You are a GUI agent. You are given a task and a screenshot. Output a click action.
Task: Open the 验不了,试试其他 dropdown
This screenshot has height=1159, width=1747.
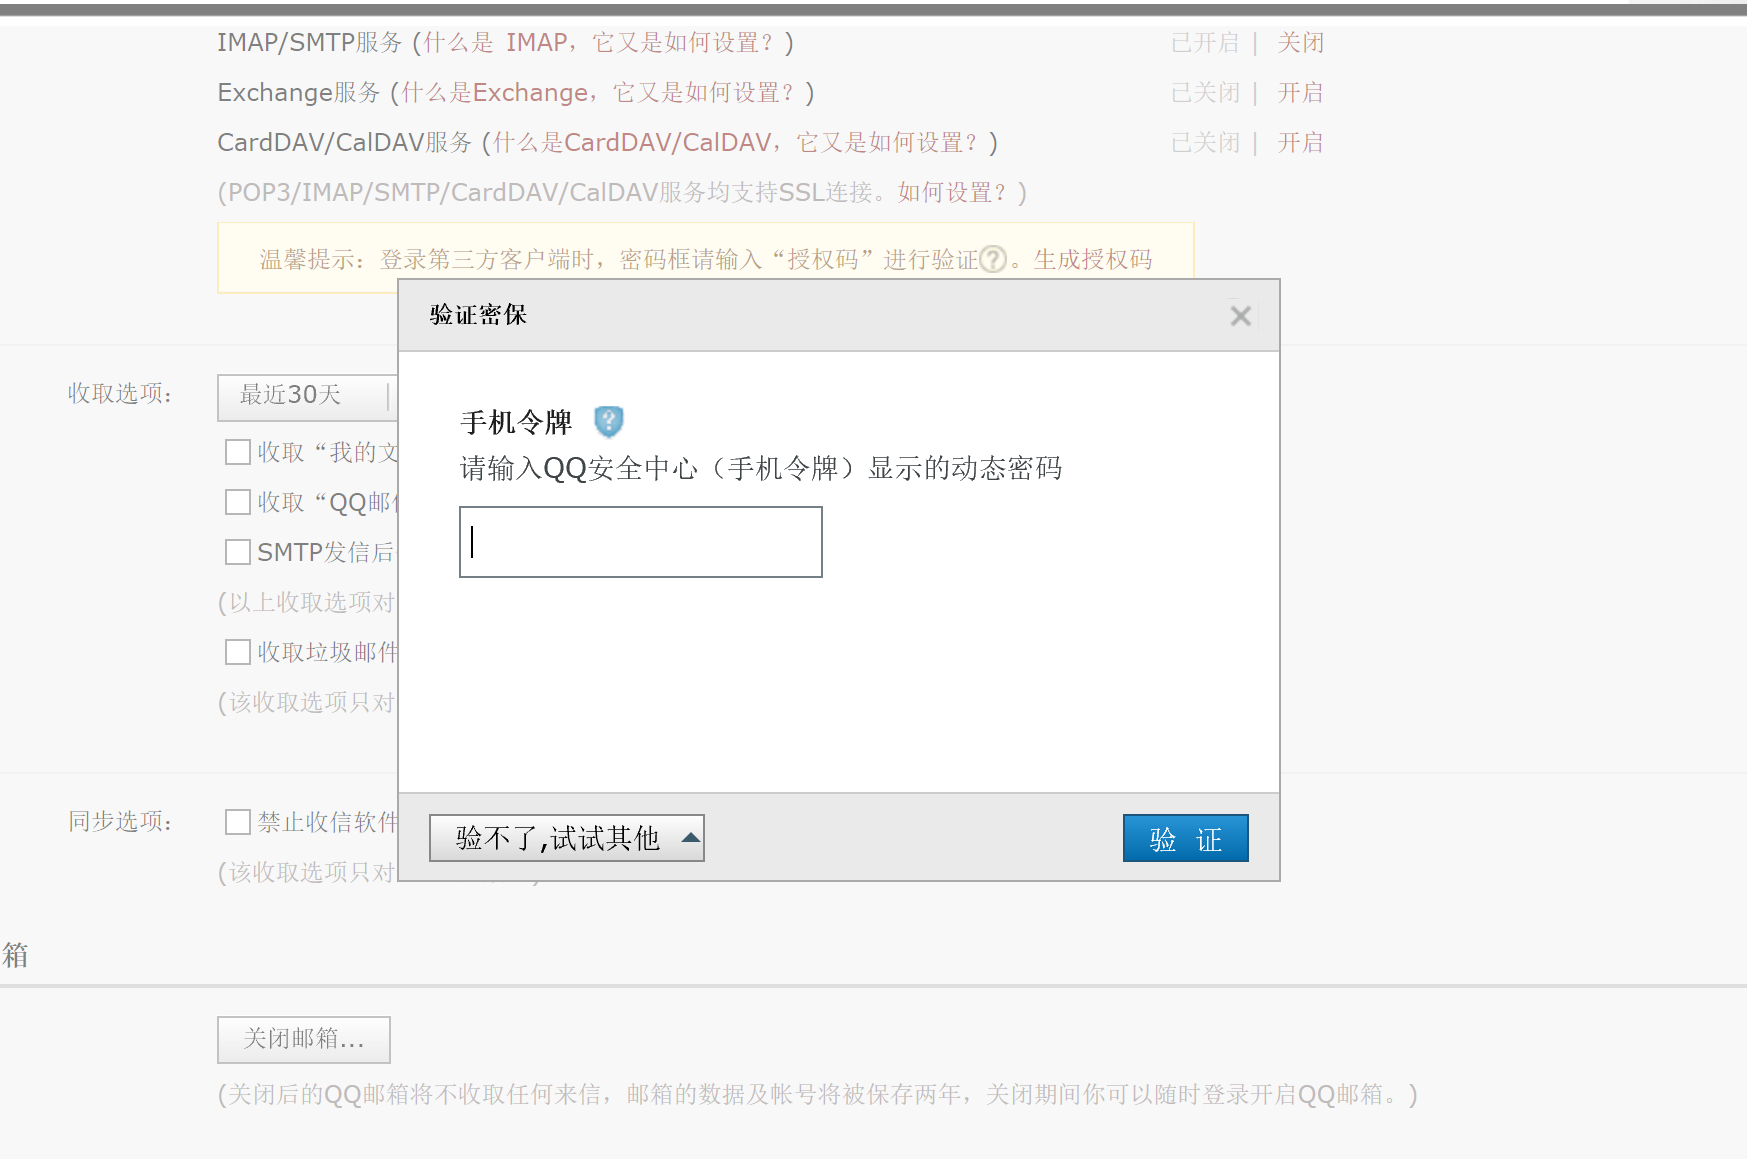(567, 838)
